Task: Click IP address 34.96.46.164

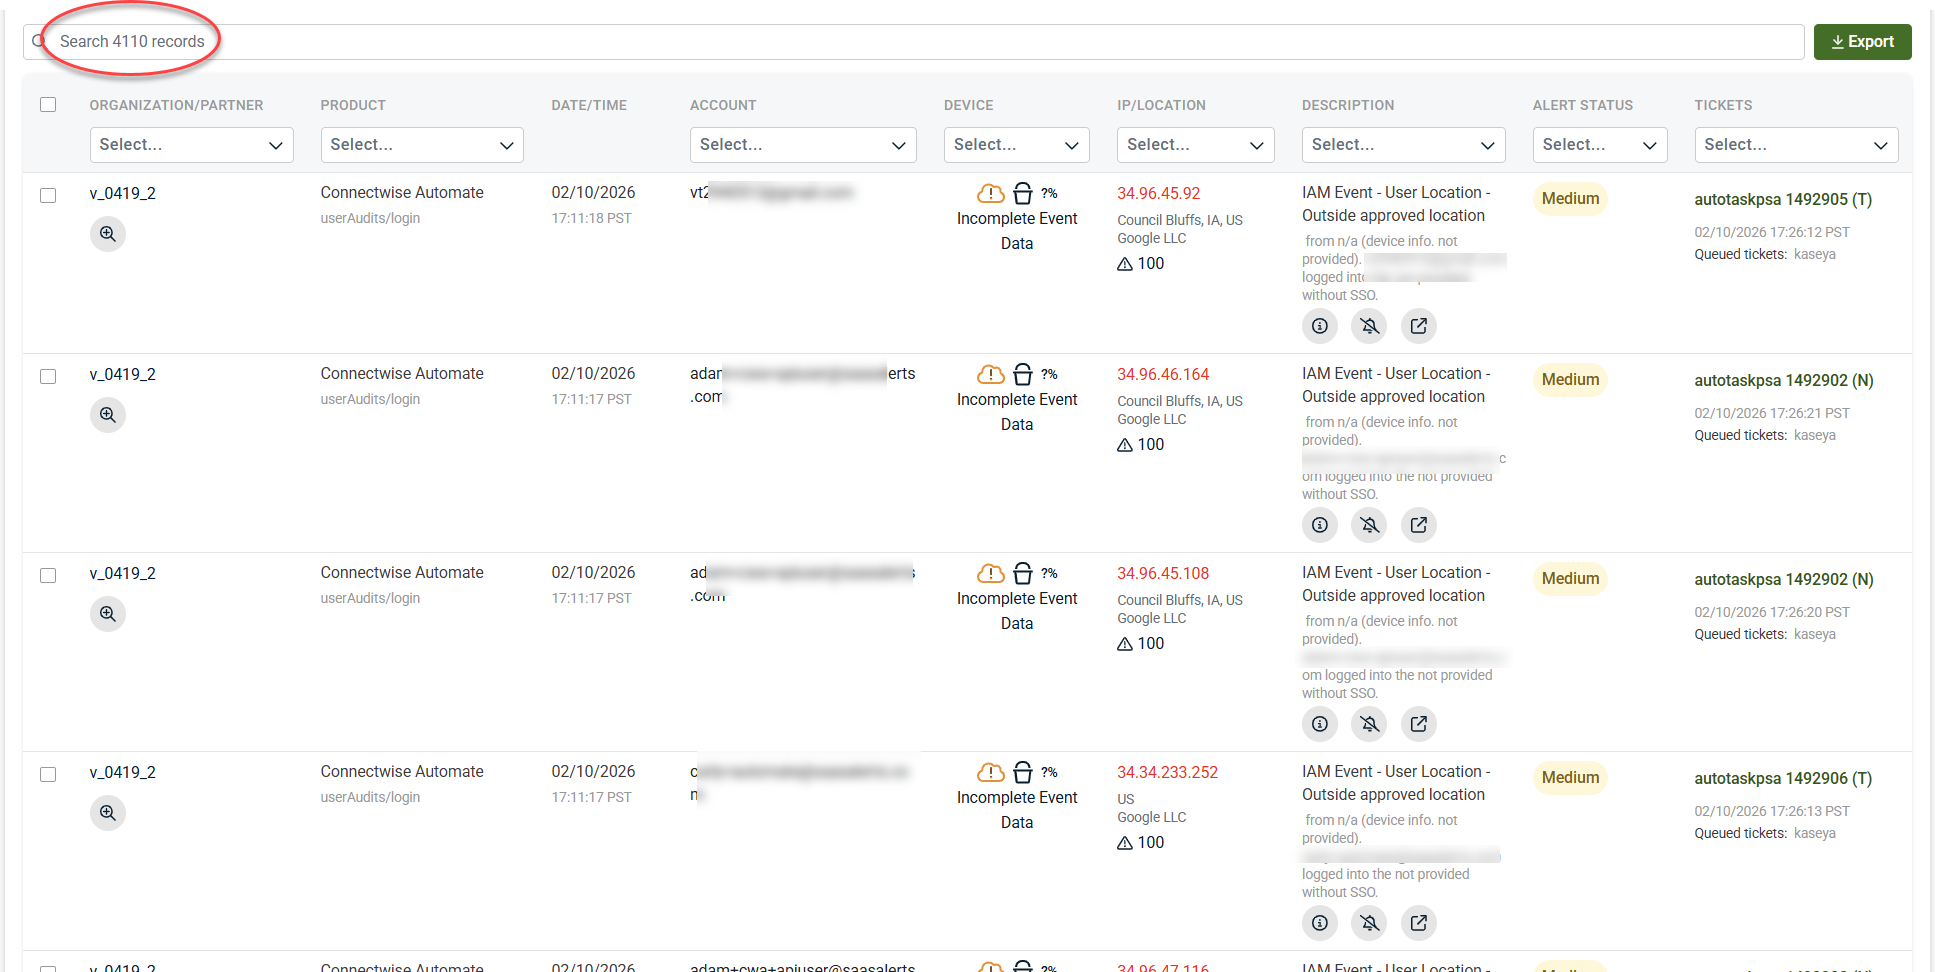Action: click(1162, 374)
